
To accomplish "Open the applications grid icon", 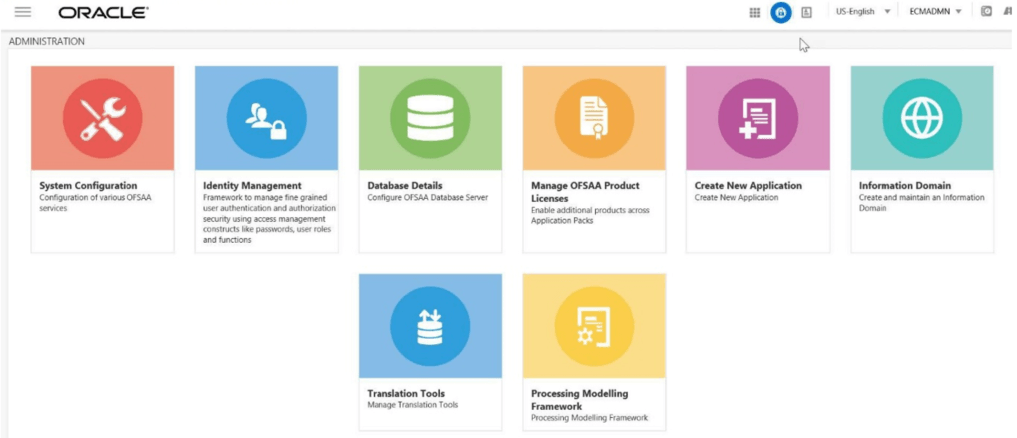I will pos(754,12).
